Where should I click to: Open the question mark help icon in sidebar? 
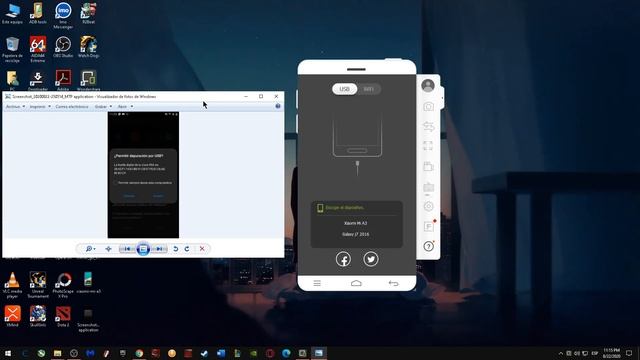[x=428, y=246]
